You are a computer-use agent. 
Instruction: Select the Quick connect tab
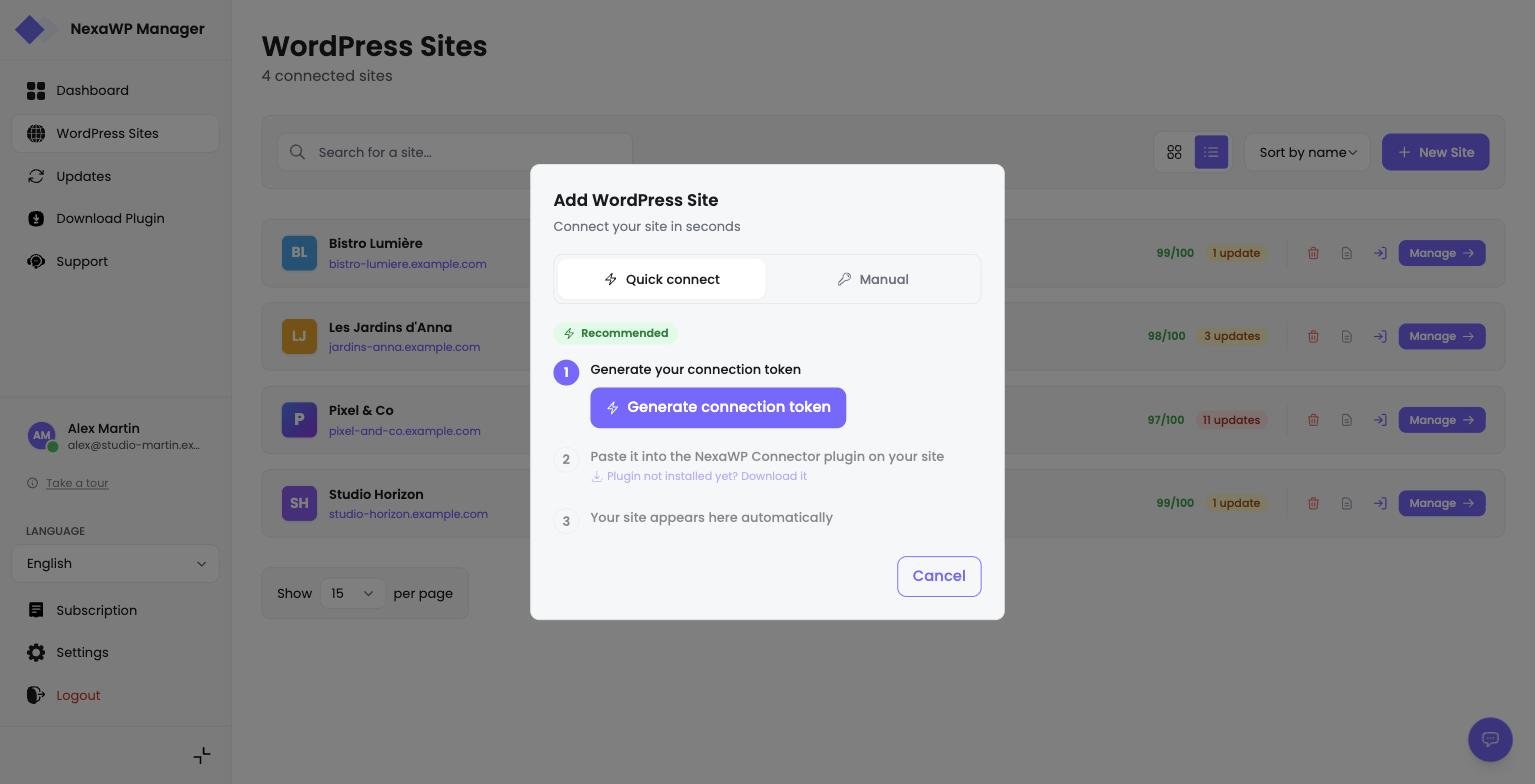click(662, 279)
